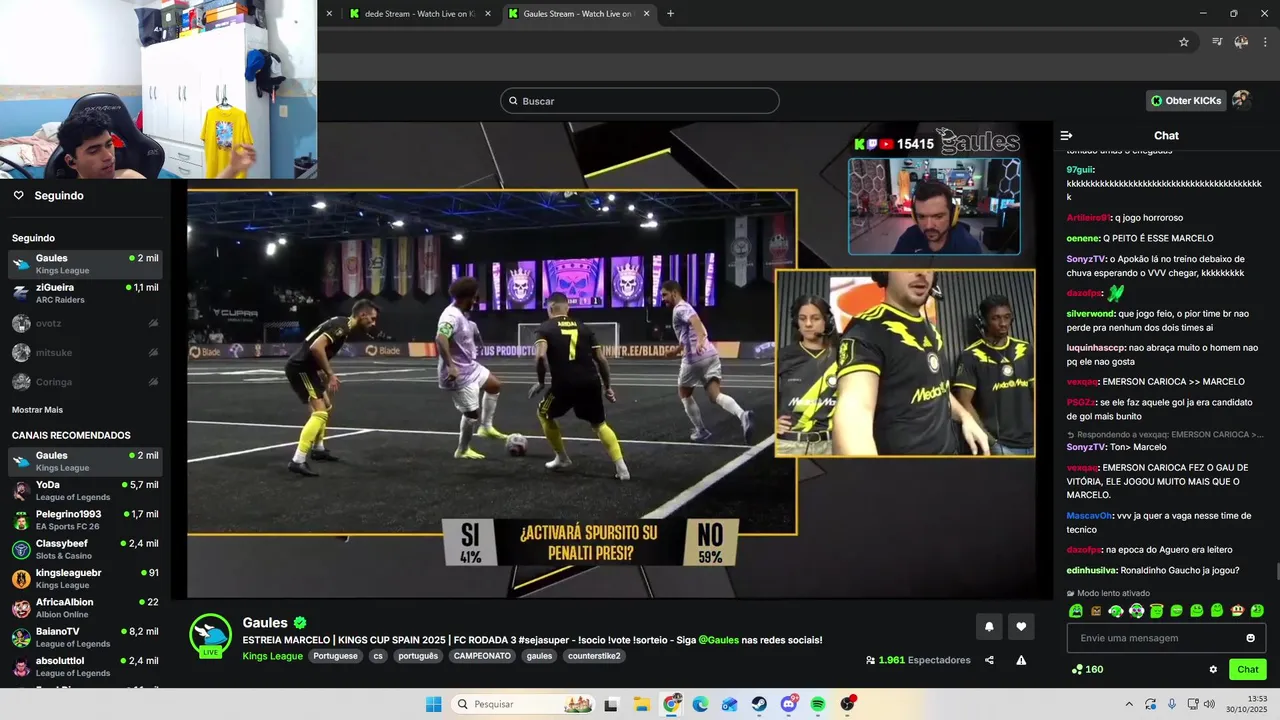This screenshot has height=720, width=1280.
Task: Click the @Gaules mention in title
Action: pos(720,640)
